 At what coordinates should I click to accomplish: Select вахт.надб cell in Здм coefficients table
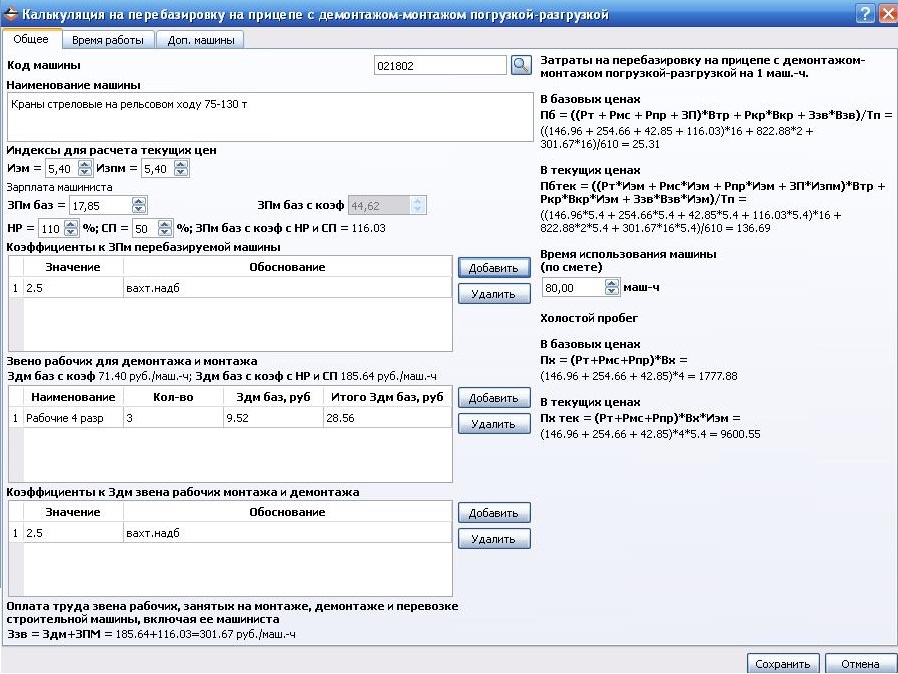click(x=287, y=533)
